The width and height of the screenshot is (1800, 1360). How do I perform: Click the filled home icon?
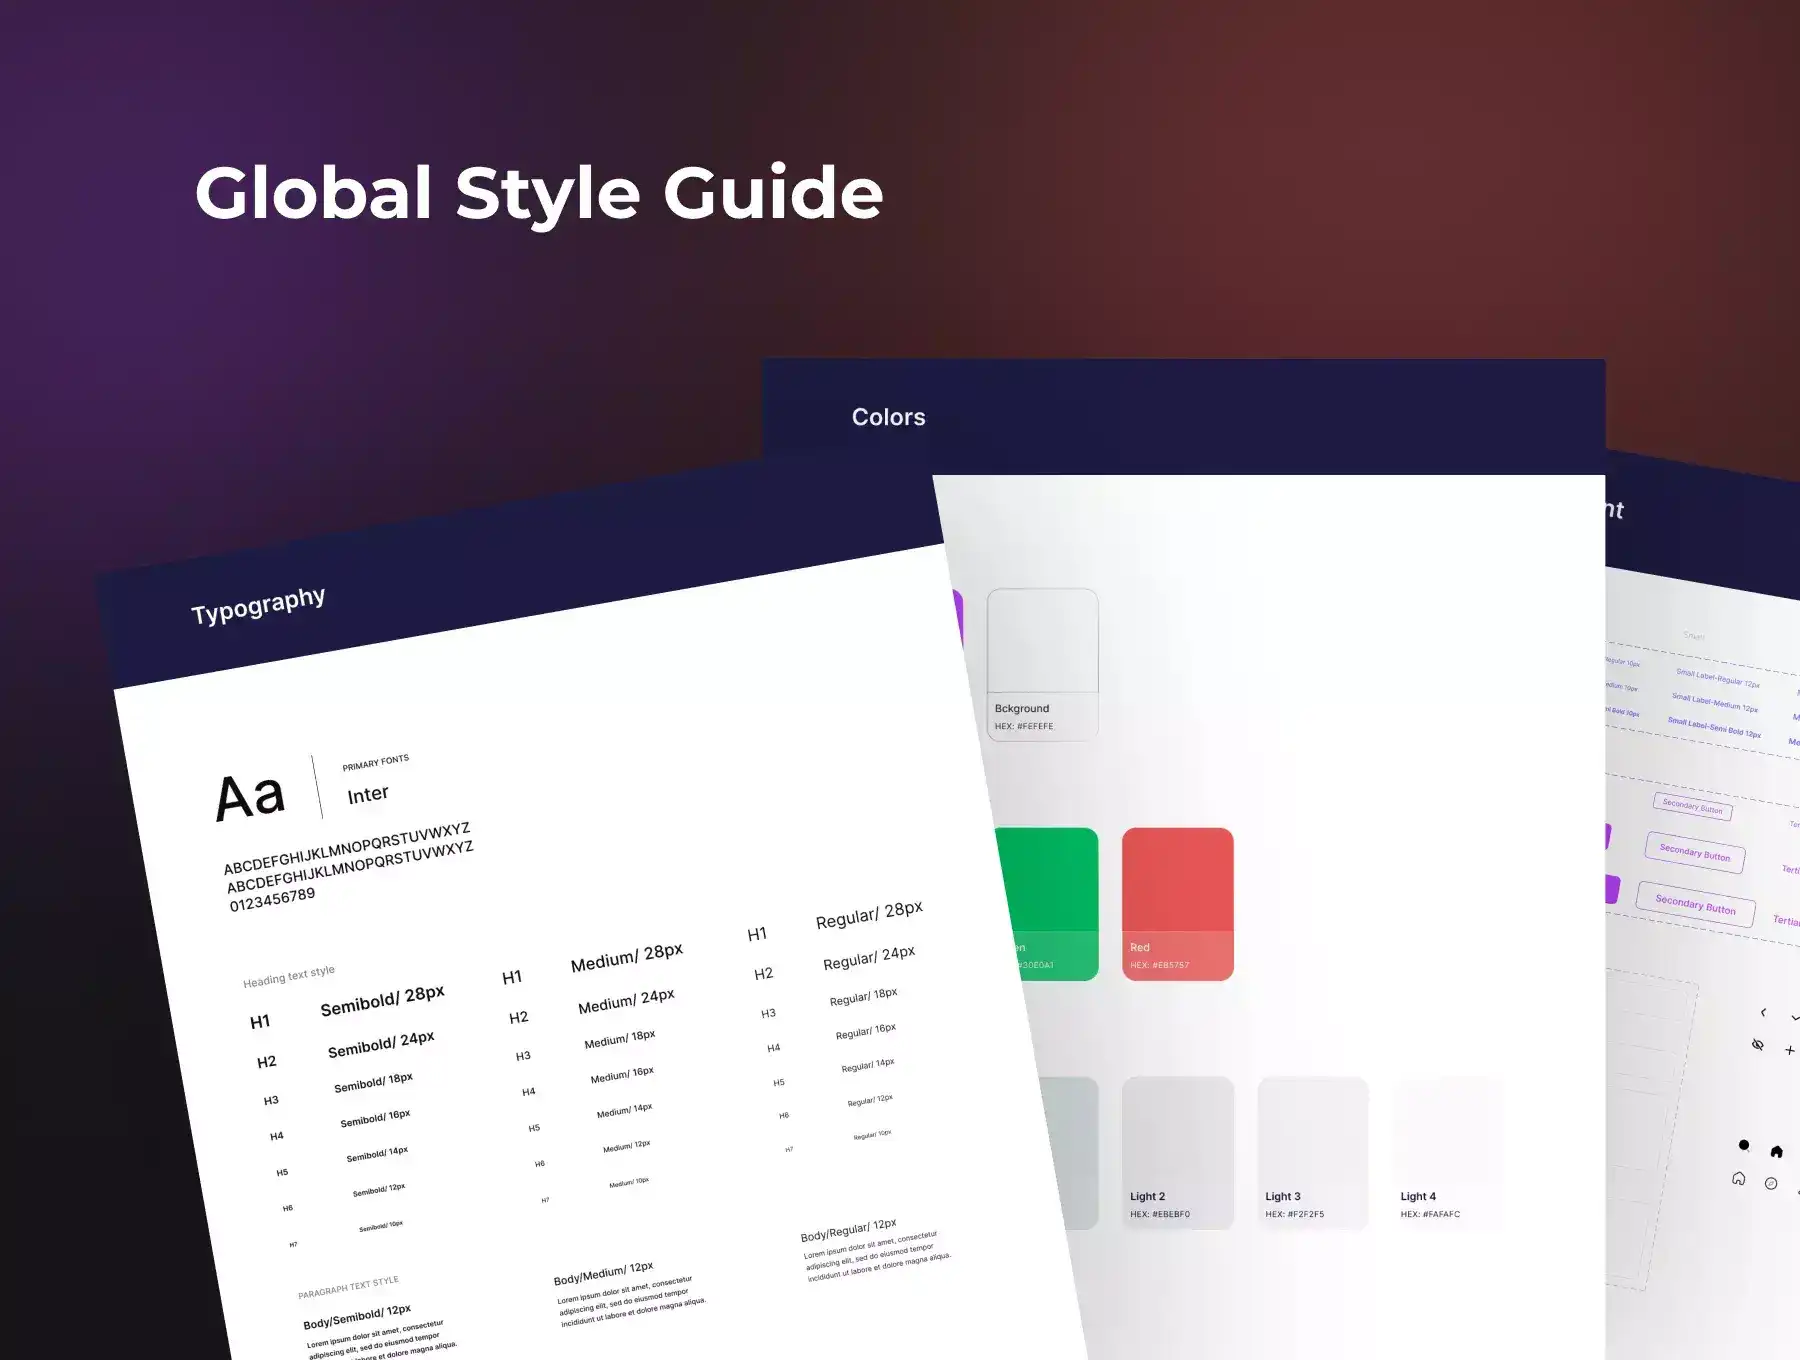(1776, 1151)
